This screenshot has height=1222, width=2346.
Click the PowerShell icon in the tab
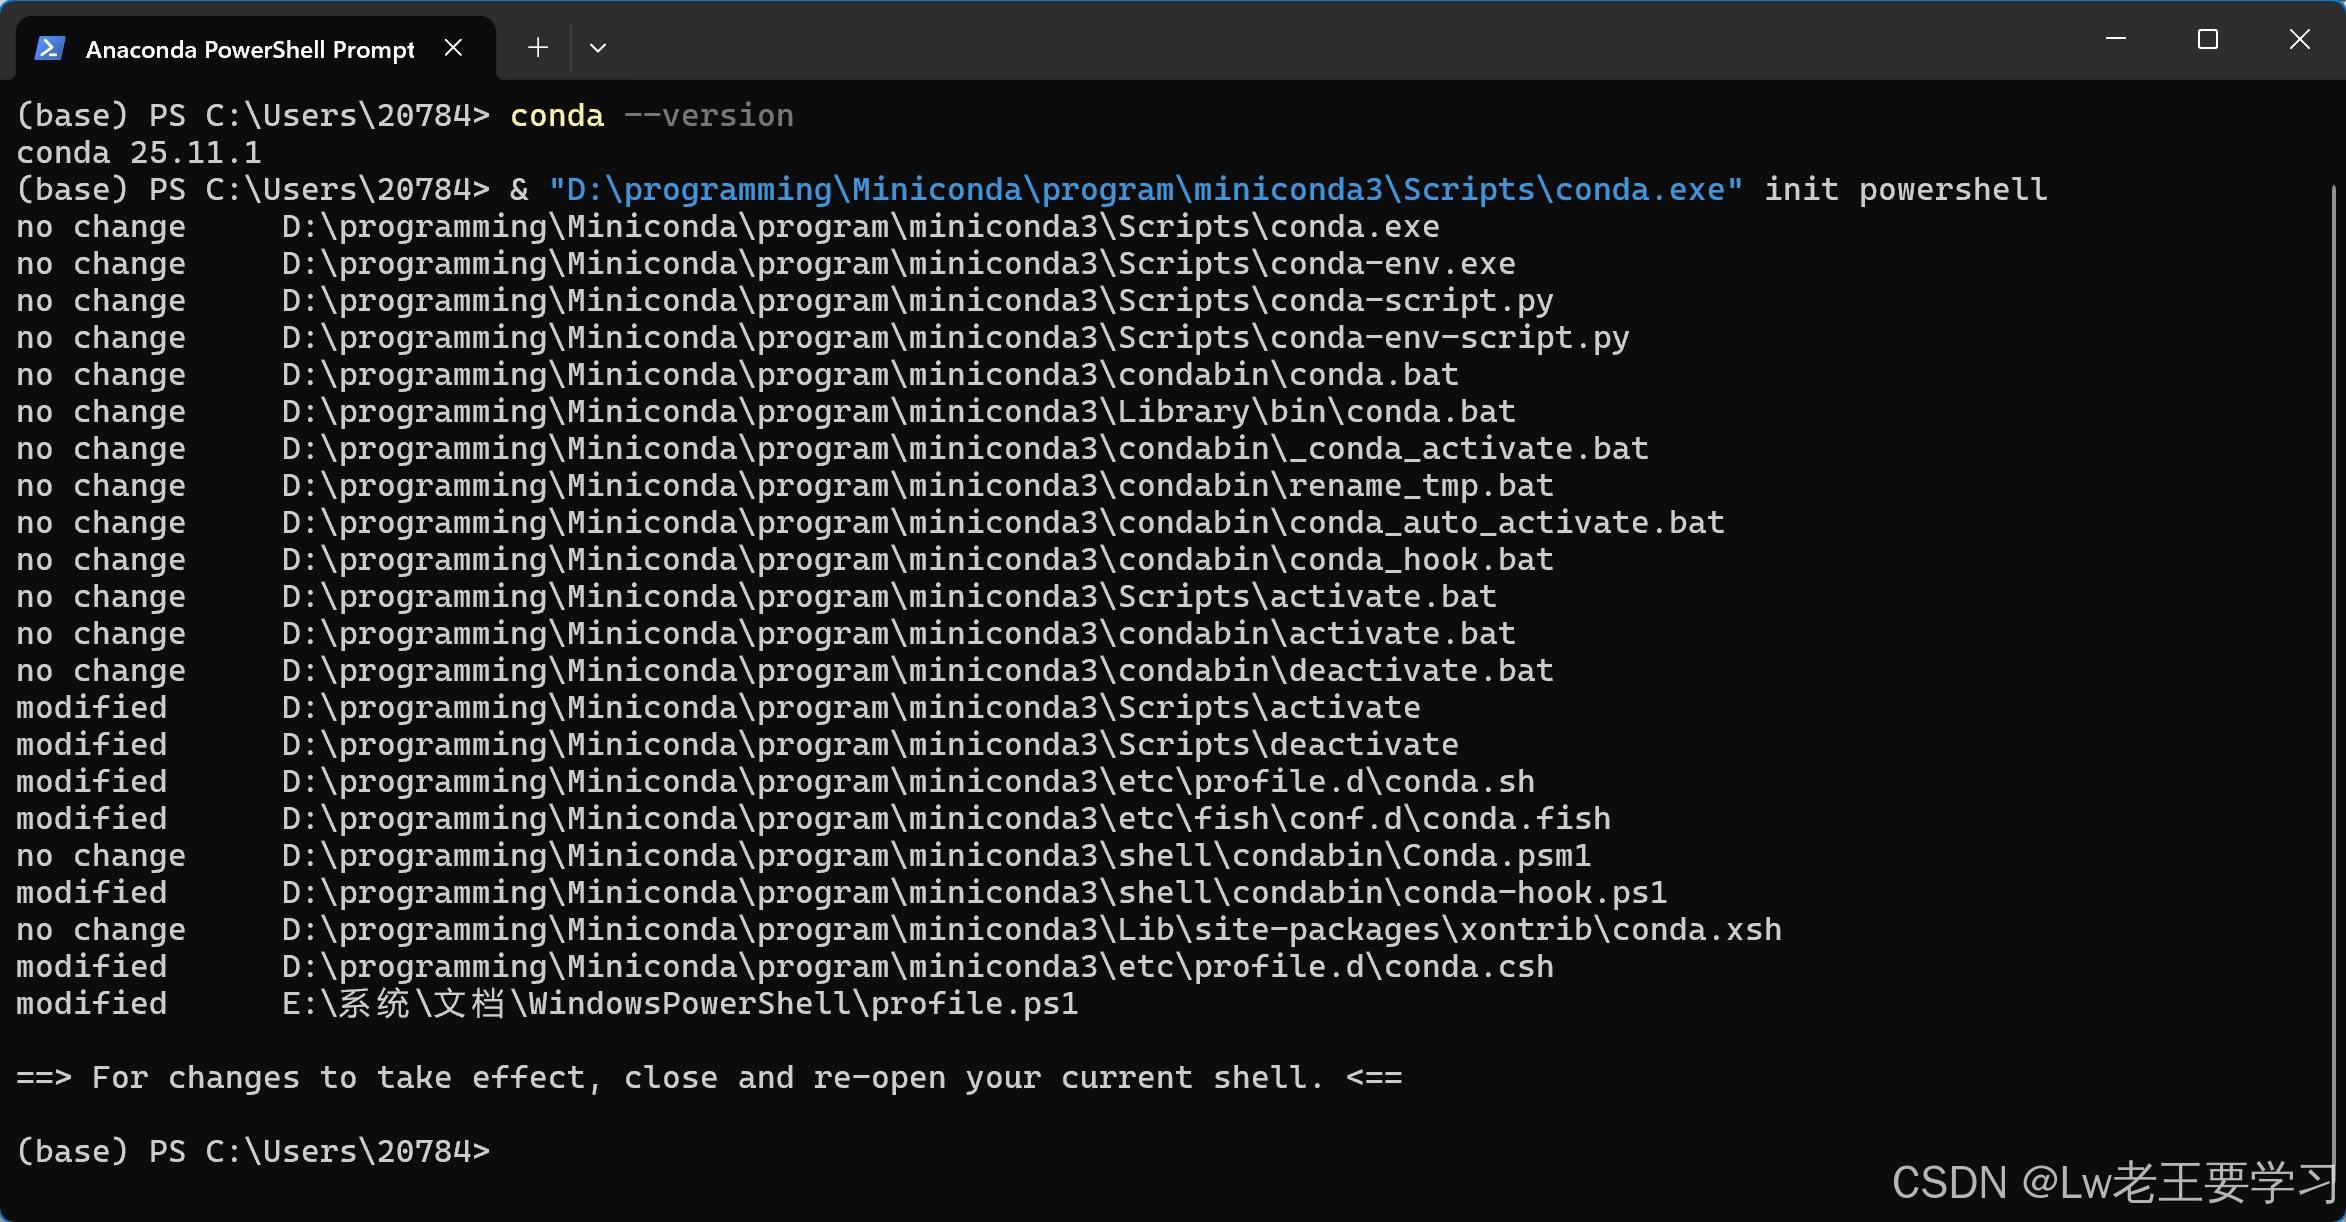50,48
